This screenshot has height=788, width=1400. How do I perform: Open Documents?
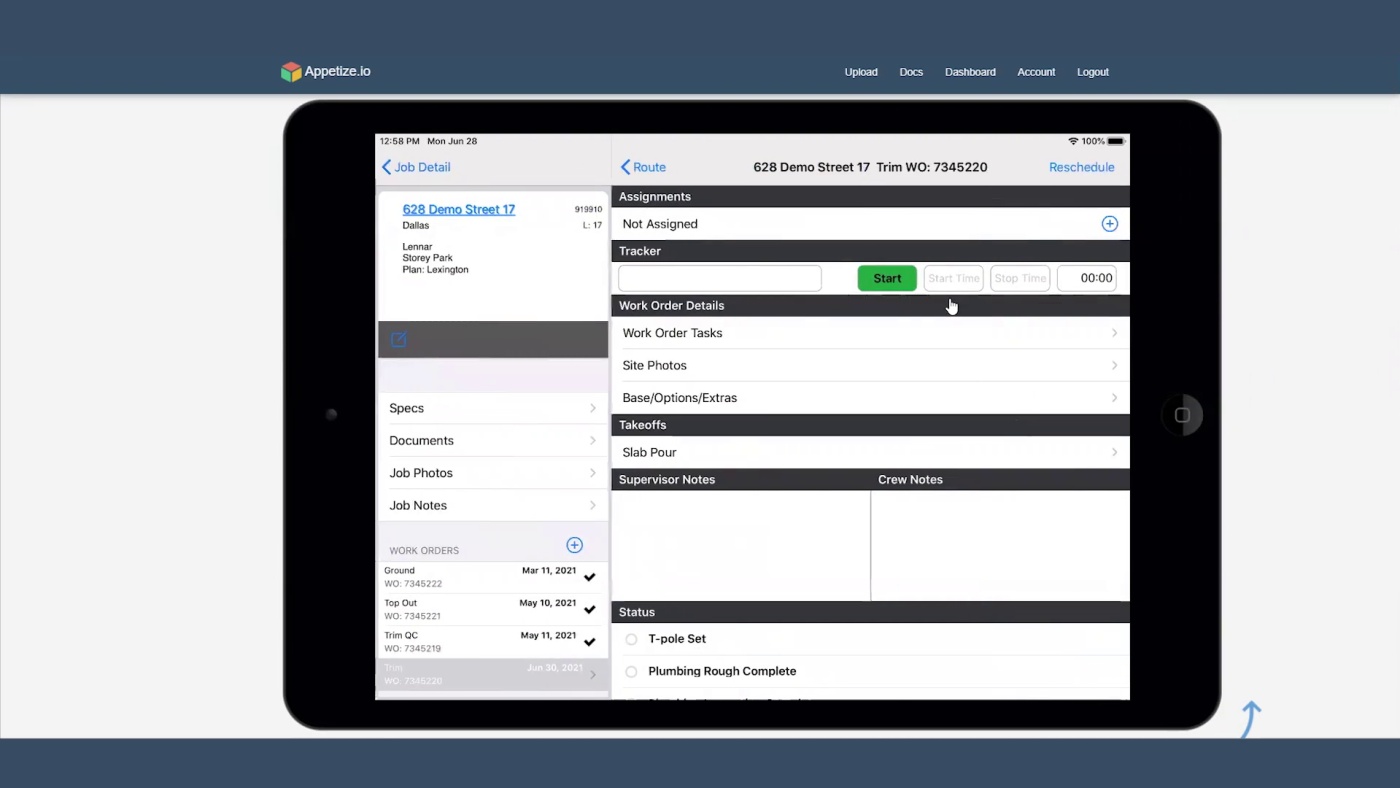point(492,440)
